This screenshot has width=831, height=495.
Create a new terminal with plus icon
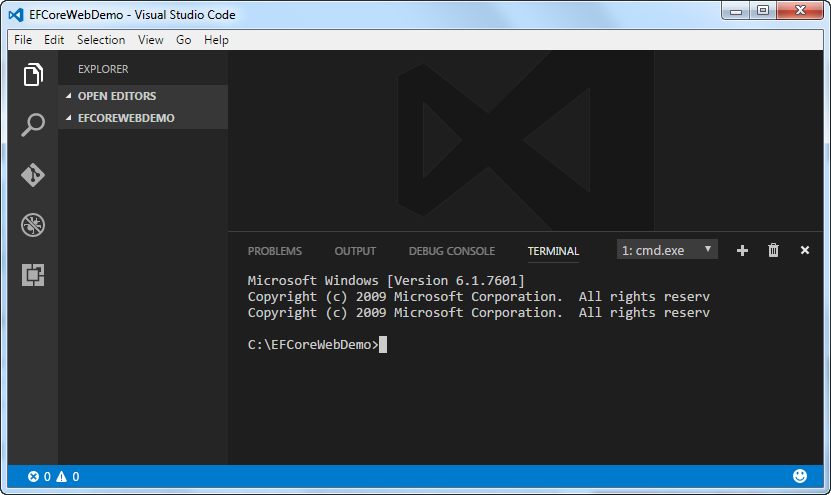click(x=742, y=250)
